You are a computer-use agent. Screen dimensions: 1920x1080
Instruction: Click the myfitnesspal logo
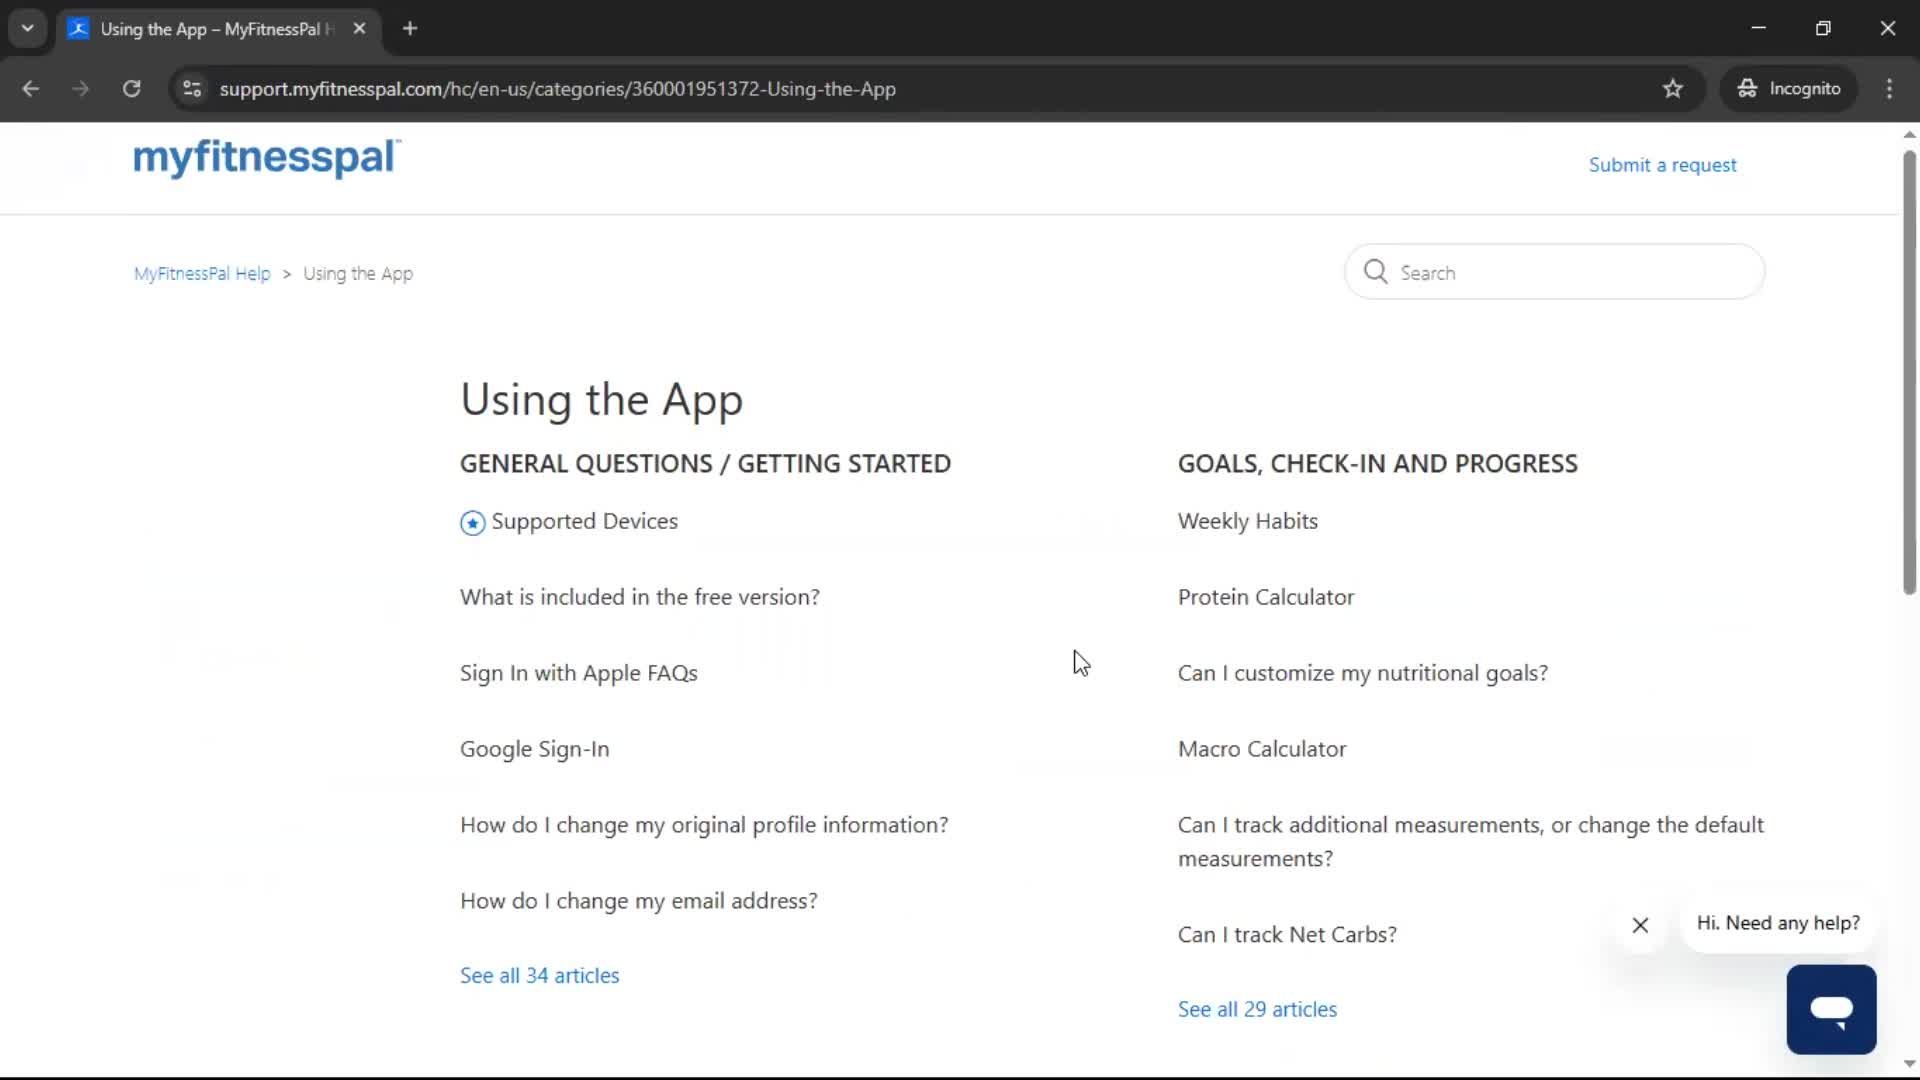click(267, 158)
